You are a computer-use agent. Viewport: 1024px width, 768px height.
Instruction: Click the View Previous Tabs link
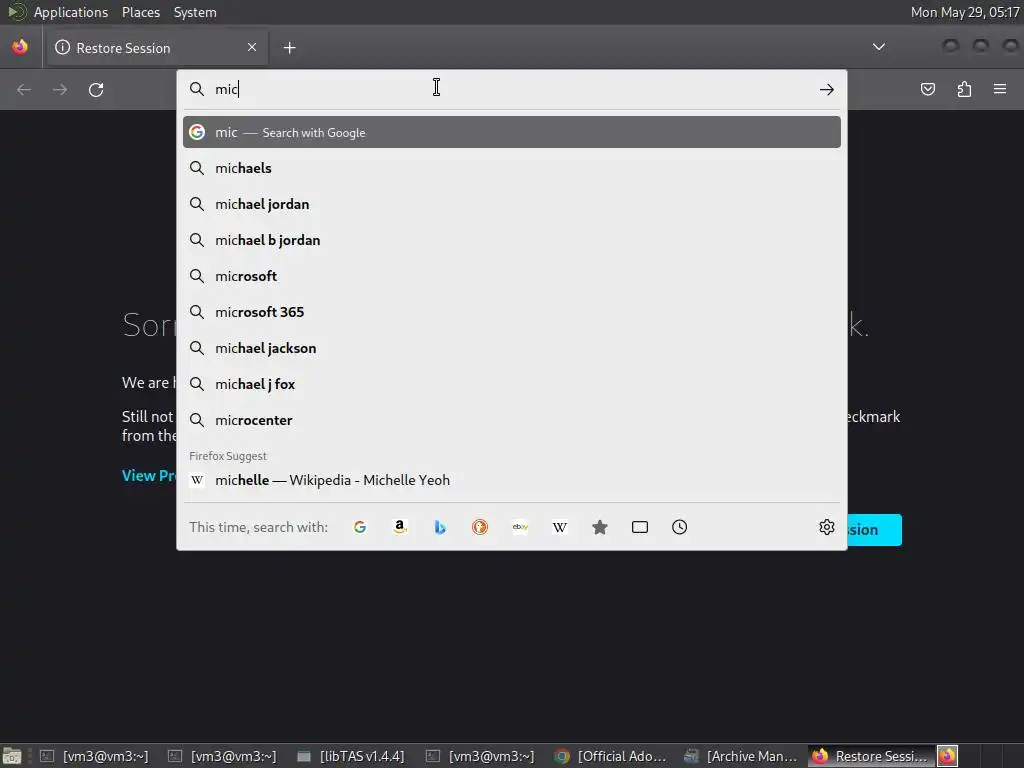tap(149, 475)
